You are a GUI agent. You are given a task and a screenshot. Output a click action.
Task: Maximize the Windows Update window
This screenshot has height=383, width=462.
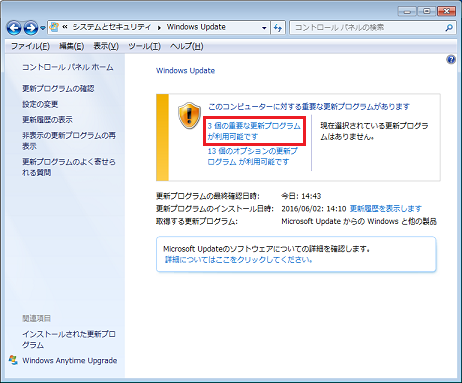[x=426, y=11]
